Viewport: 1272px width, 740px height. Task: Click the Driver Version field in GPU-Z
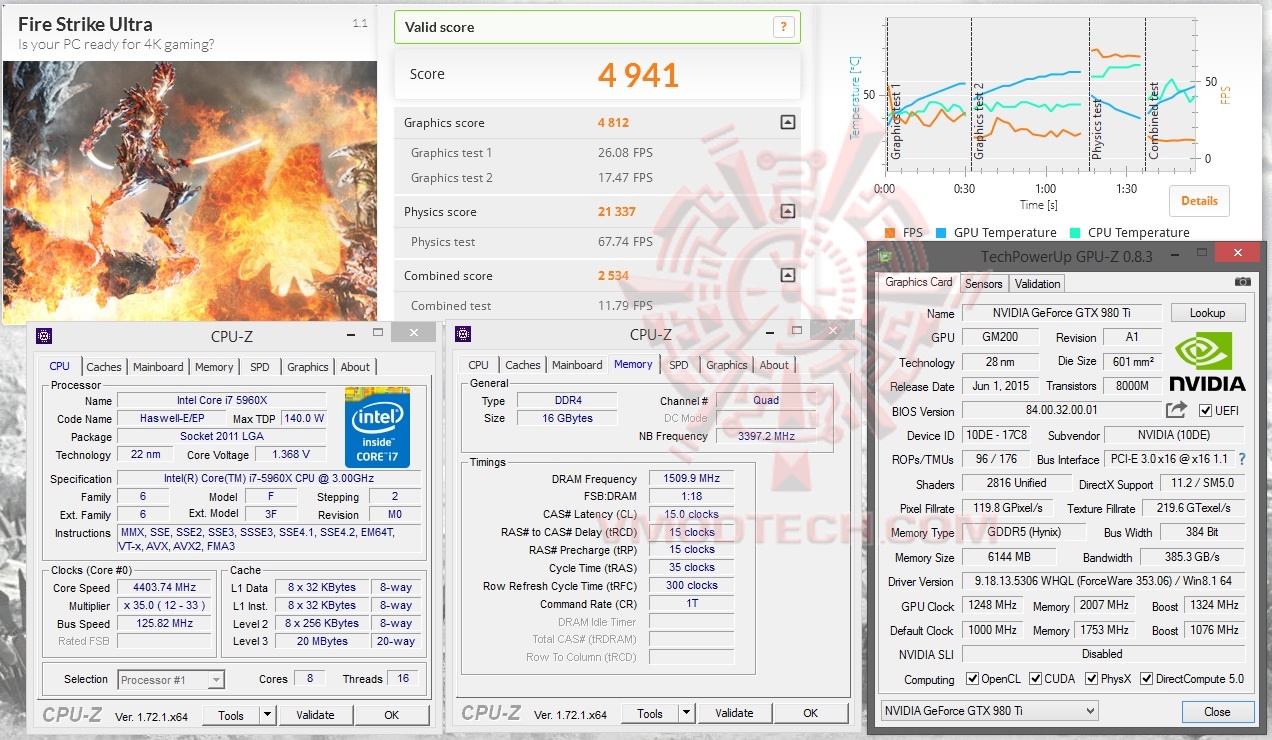(x=1103, y=581)
